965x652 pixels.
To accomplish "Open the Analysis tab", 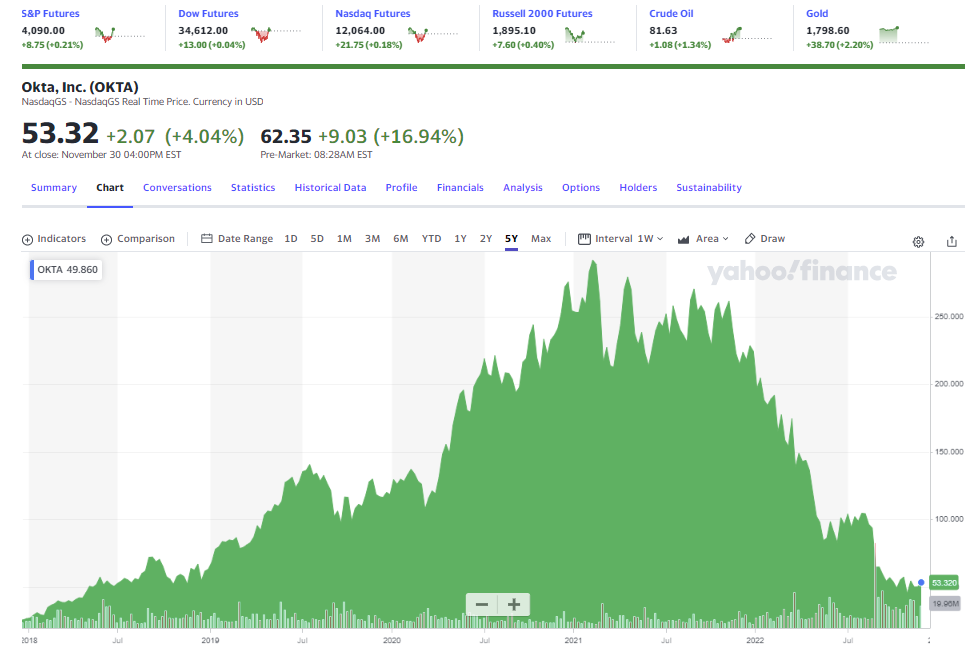I will pyautogui.click(x=523, y=188).
